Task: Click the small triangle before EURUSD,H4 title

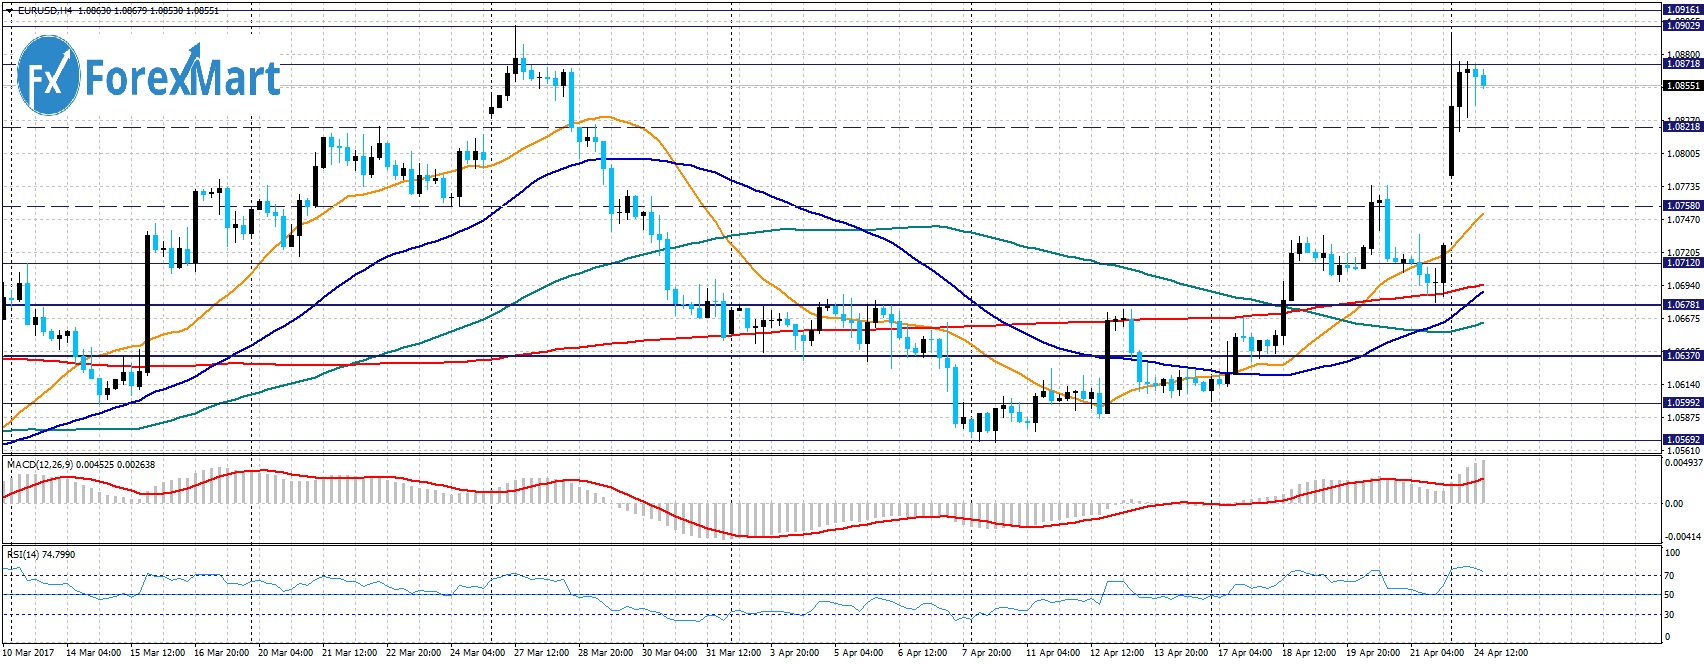Action: tap(10, 10)
